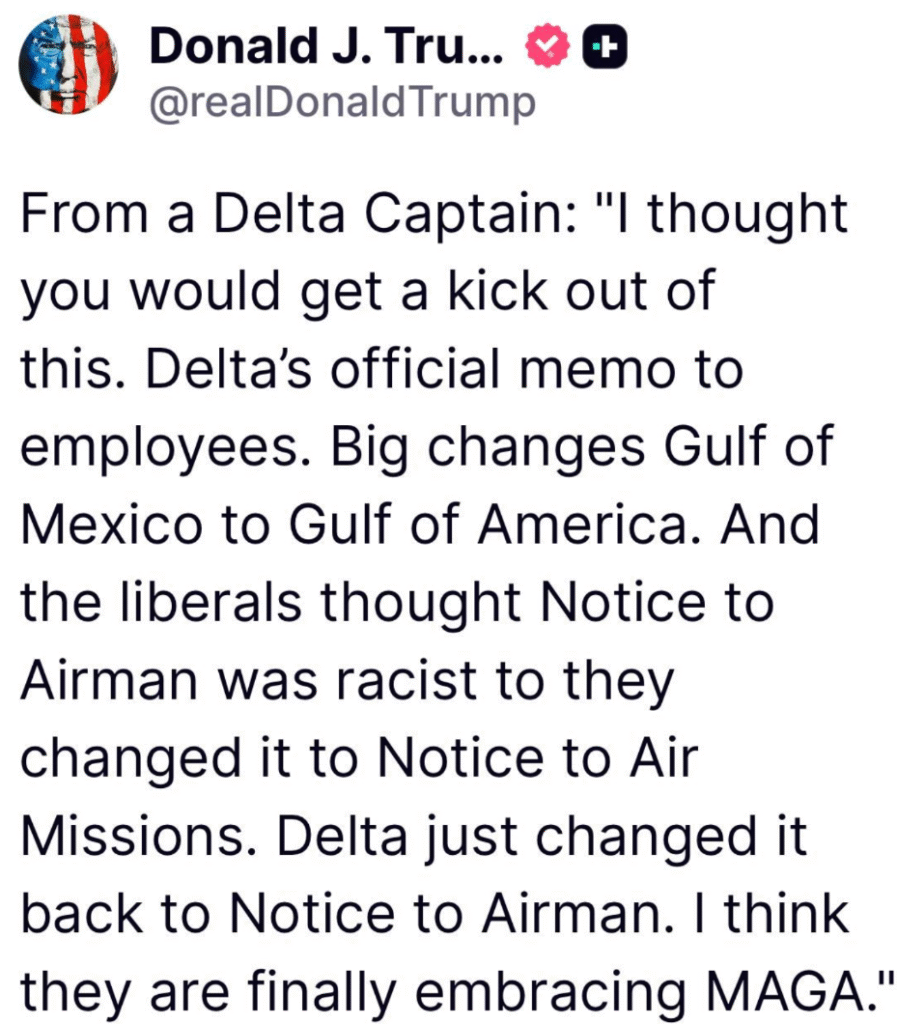This screenshot has width=897, height=1024.
Task: Click the word "Mexico"
Action: [x=112, y=525]
